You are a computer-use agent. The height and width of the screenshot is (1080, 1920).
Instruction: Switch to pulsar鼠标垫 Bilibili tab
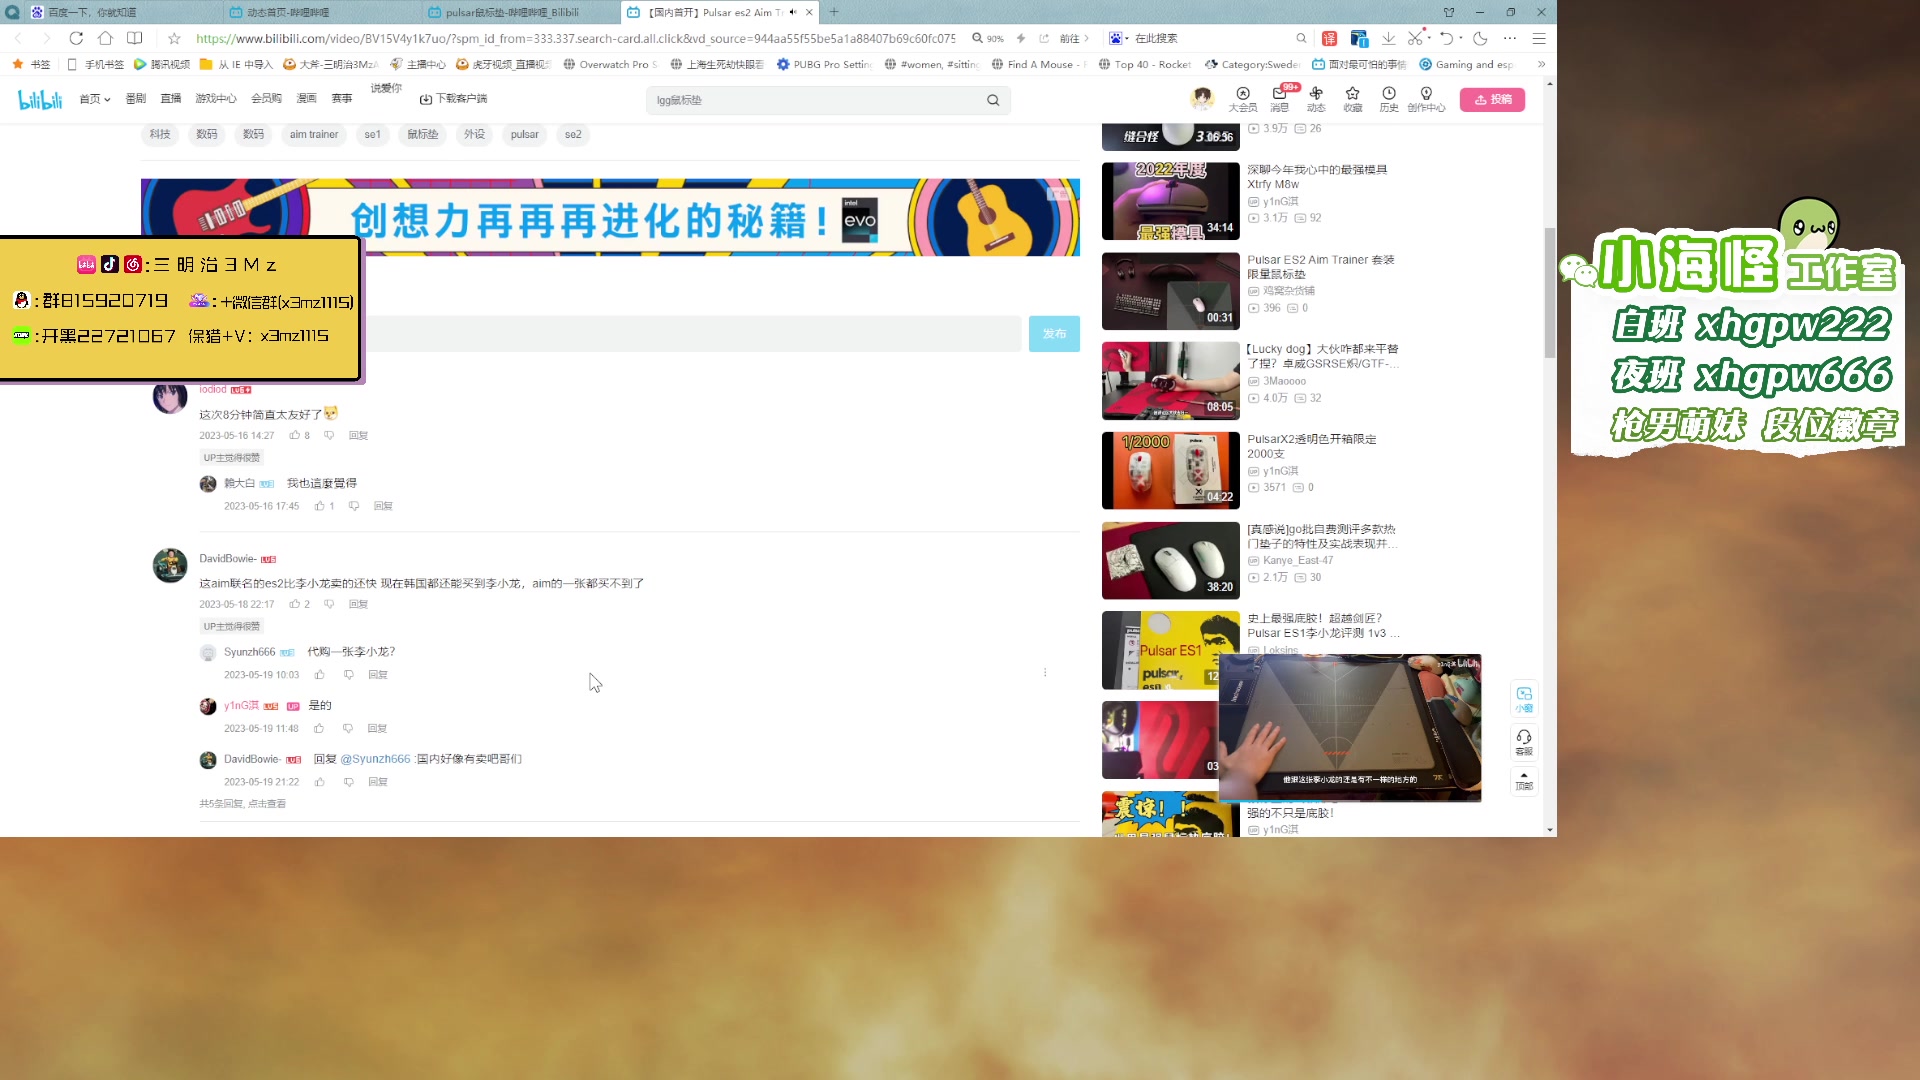click(520, 12)
